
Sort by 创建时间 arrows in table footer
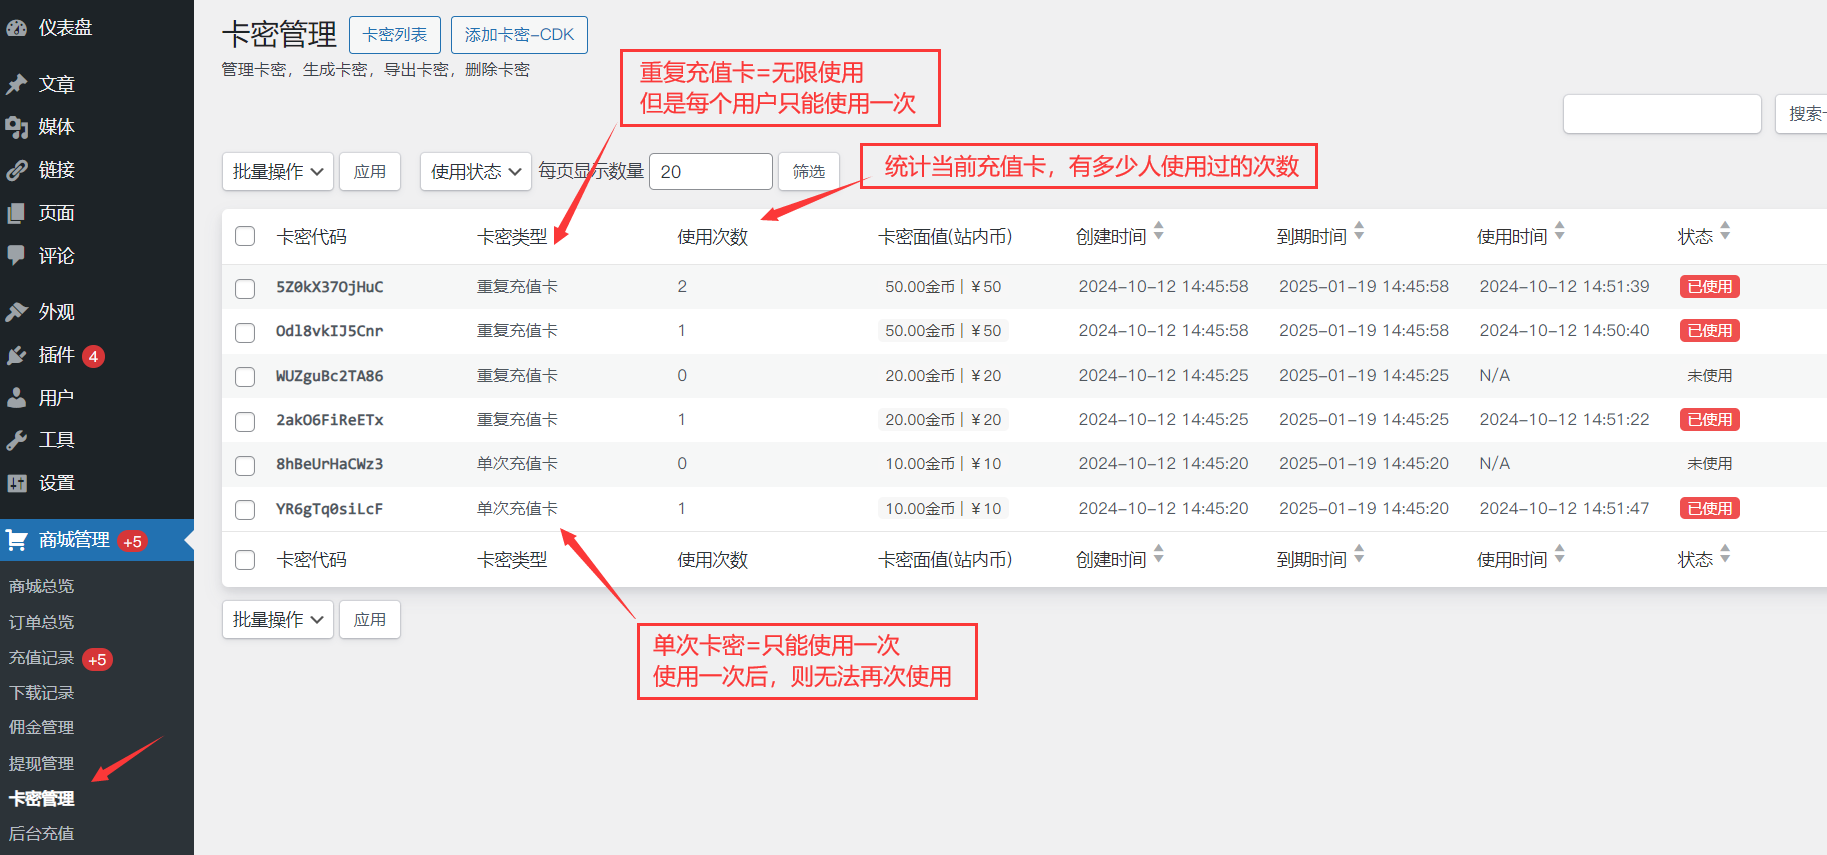(x=1159, y=554)
